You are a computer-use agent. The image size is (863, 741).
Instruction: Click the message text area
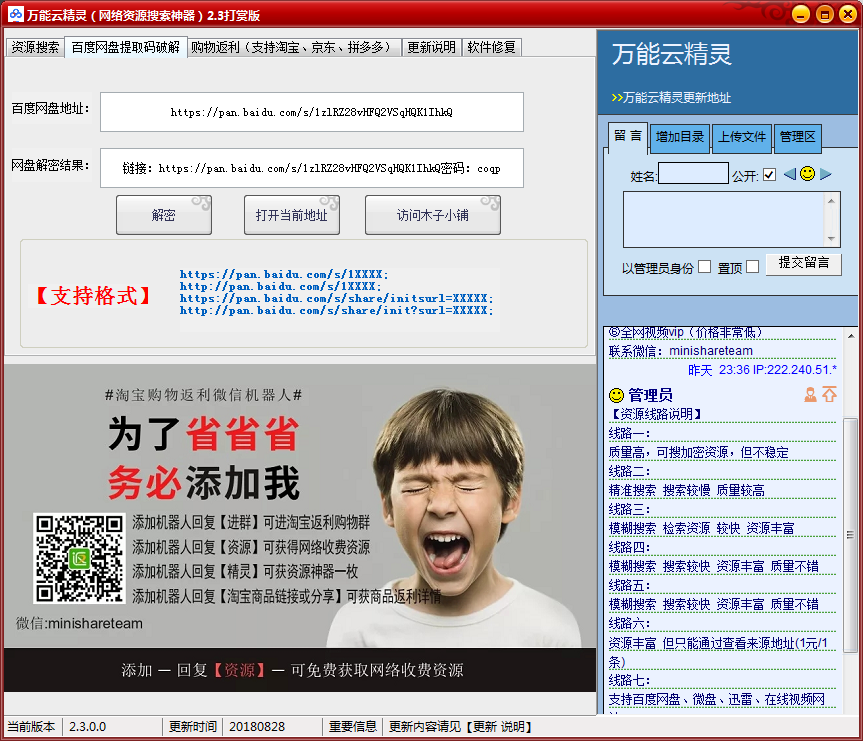724,220
